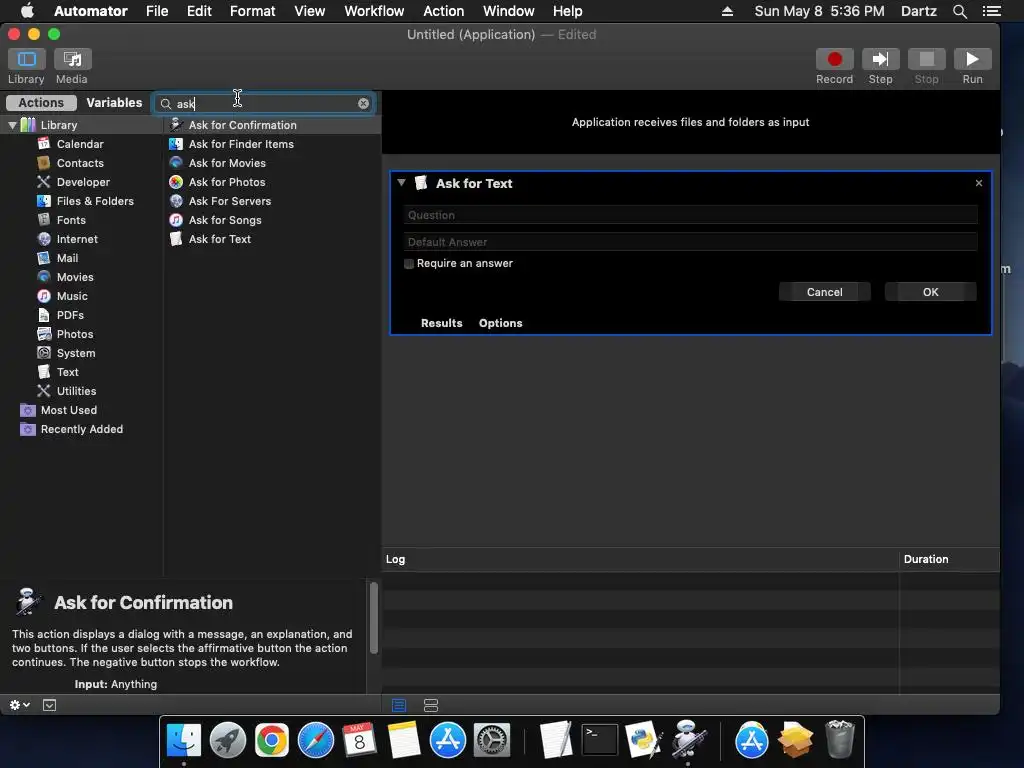Open Notification Center menu bar icon
The height and width of the screenshot is (768, 1024).
[x=991, y=11]
